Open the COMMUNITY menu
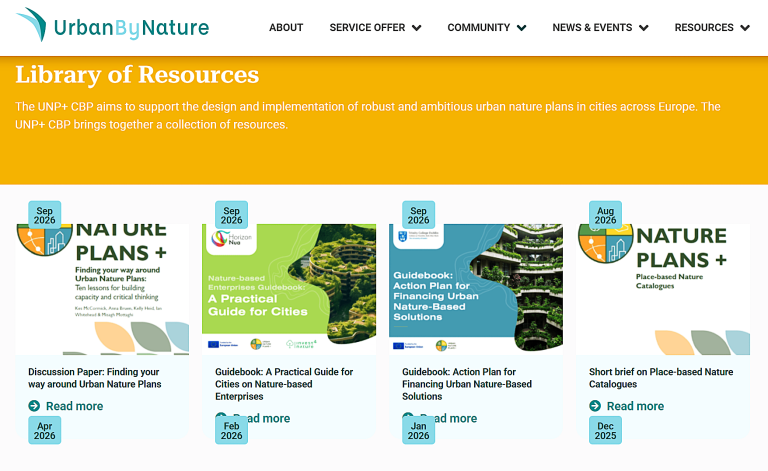The height and width of the screenshot is (471, 768). pos(479,27)
